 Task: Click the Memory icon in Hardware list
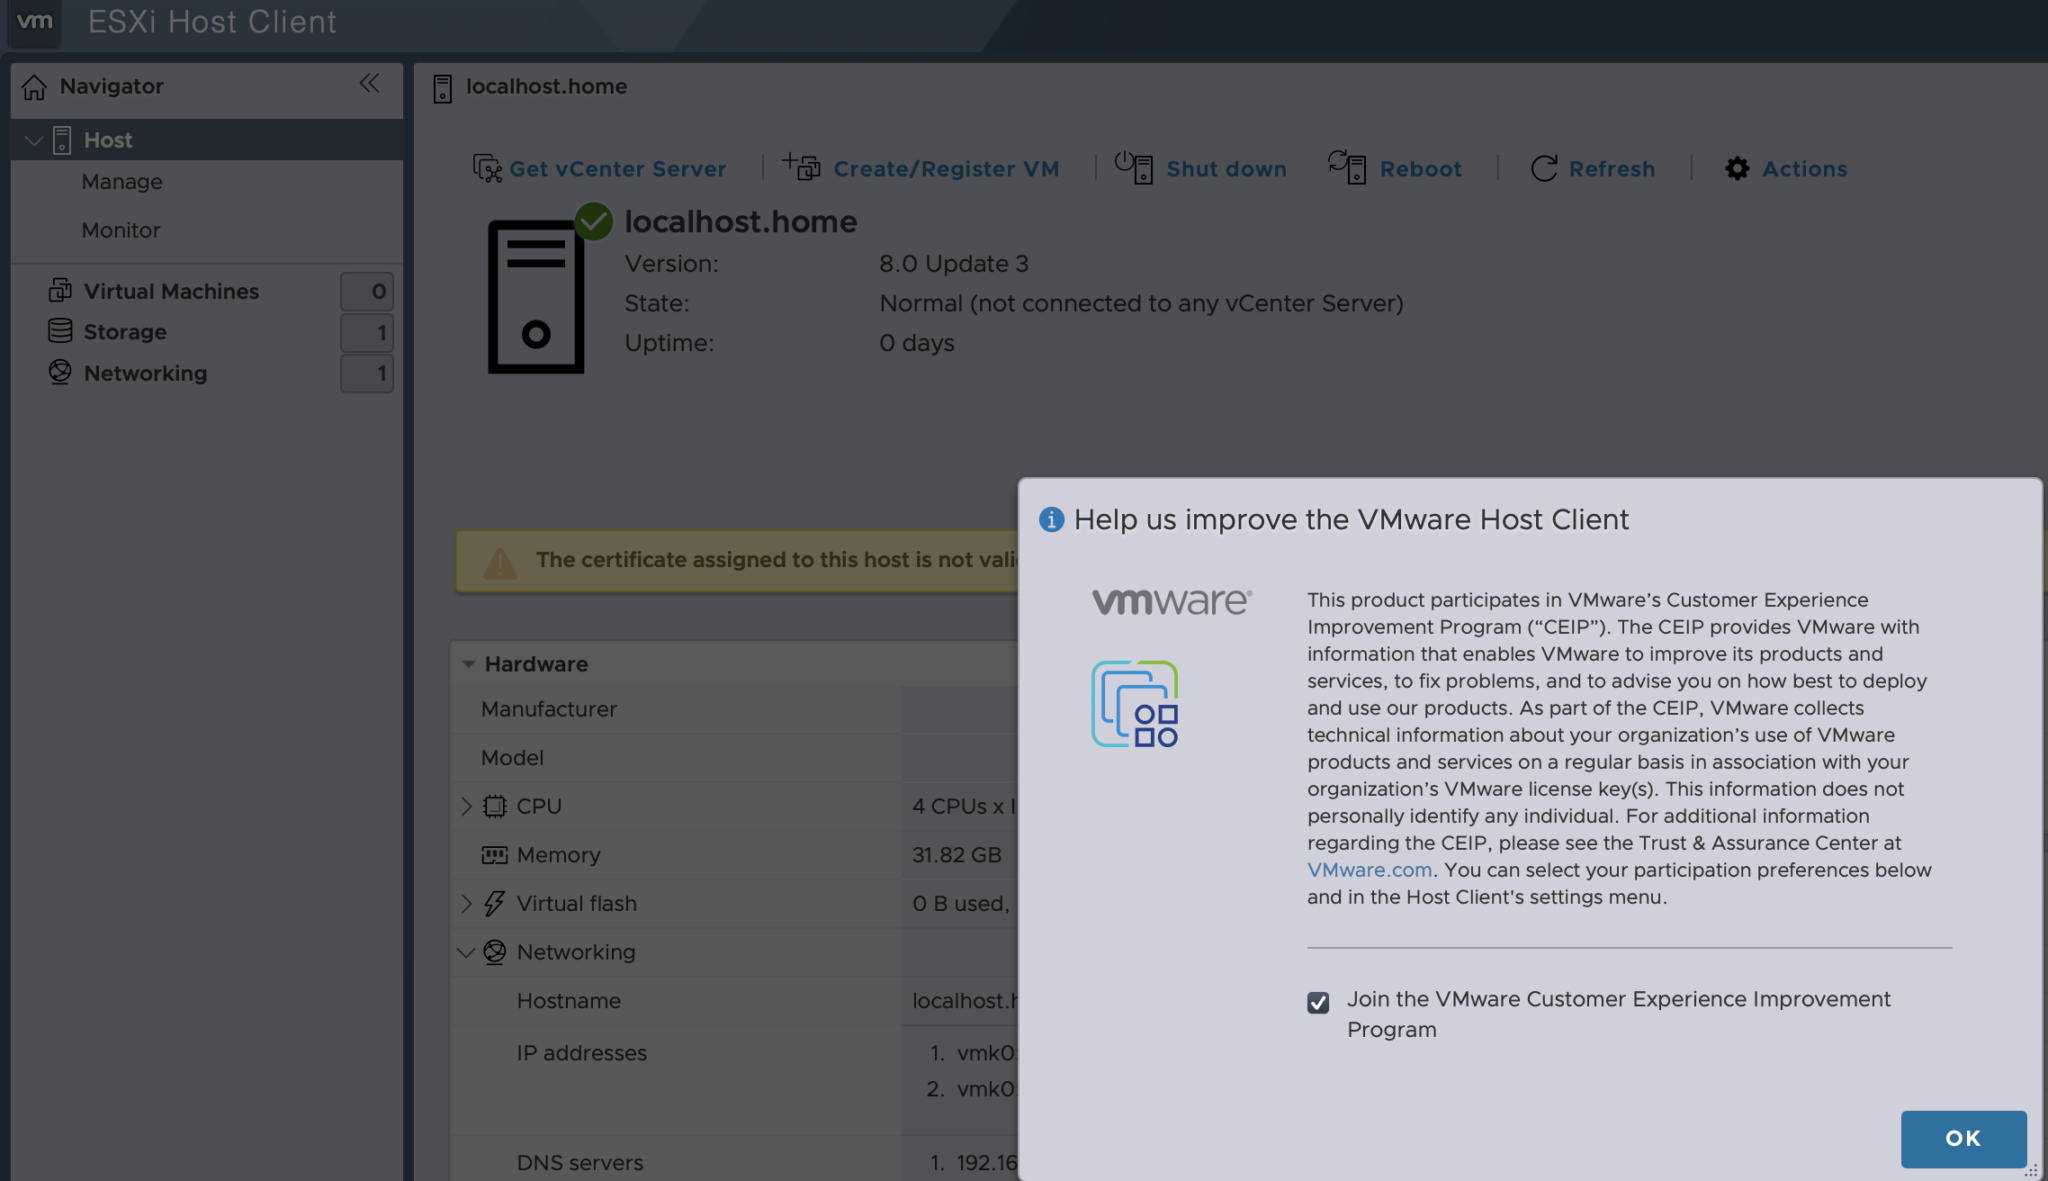coord(495,855)
